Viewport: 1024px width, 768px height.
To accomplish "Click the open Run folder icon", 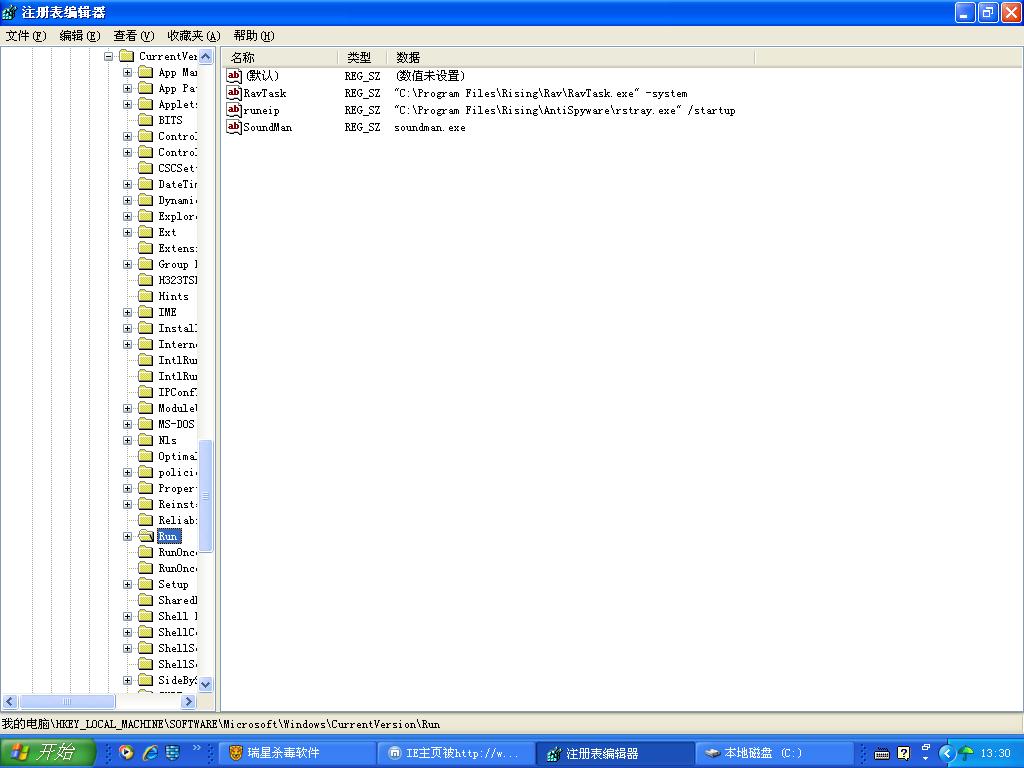I will coord(146,536).
